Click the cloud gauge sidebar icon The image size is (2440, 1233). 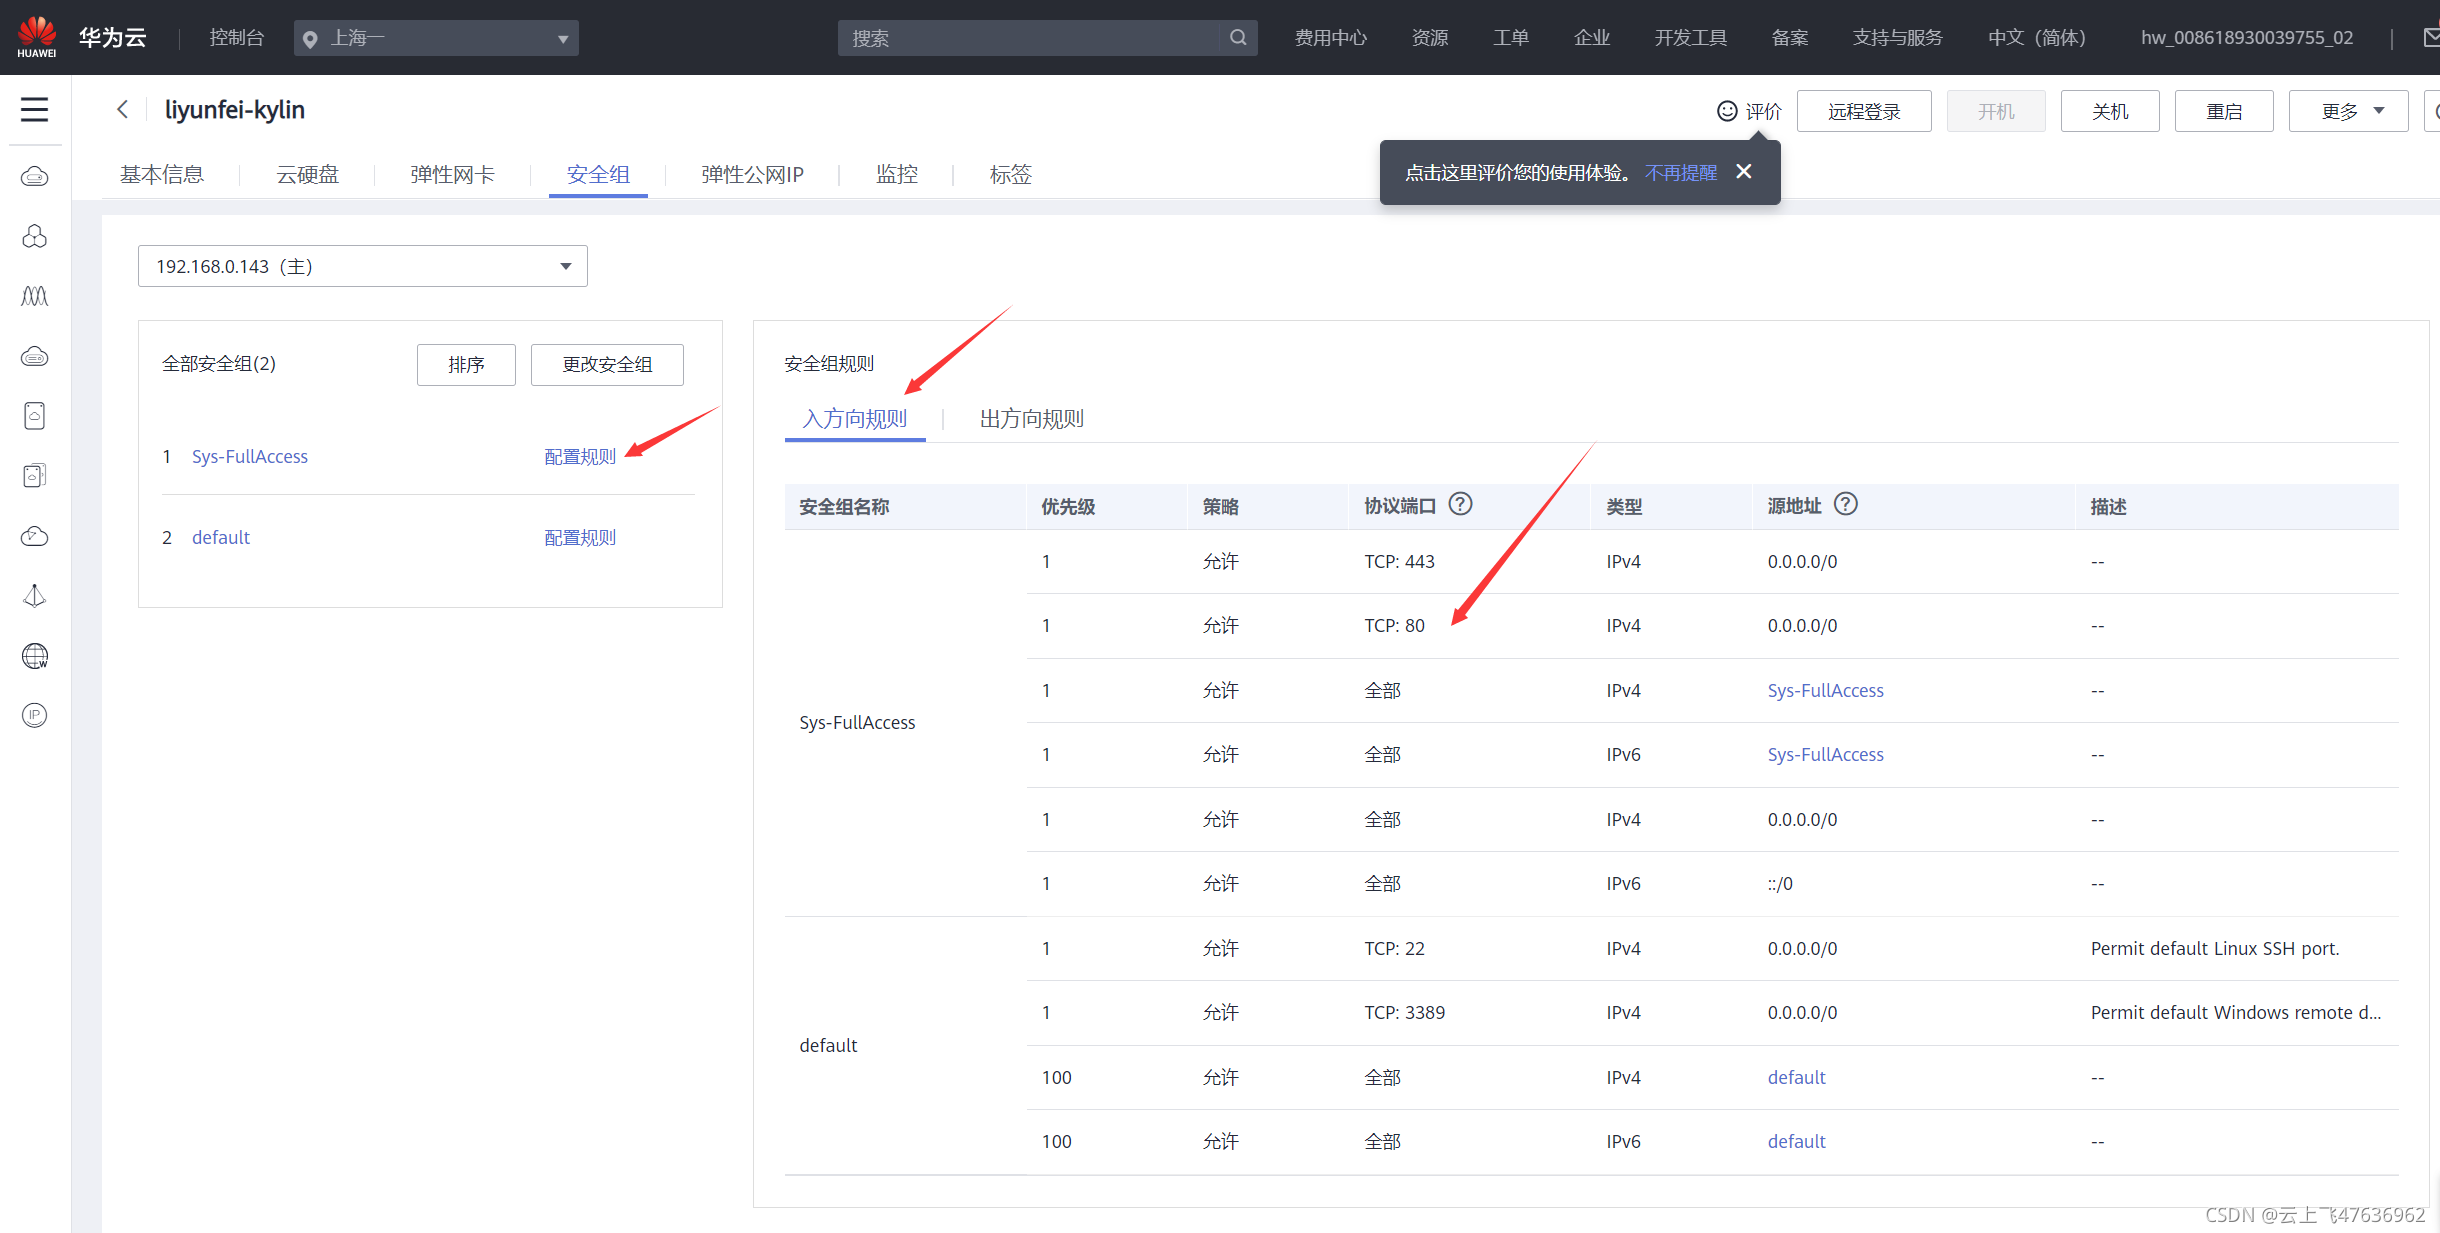coord(35,536)
